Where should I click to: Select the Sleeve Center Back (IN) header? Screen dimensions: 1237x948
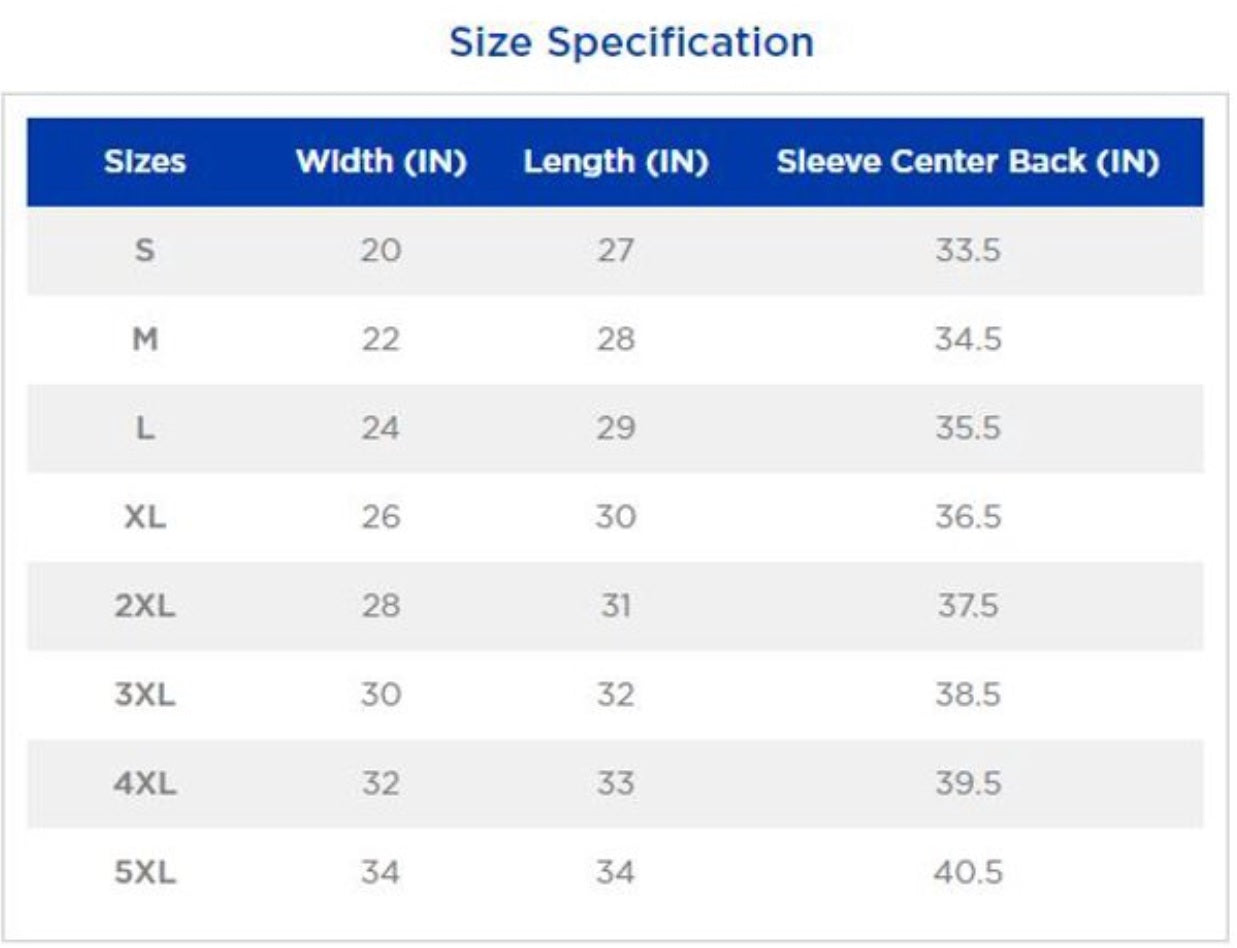coord(968,162)
